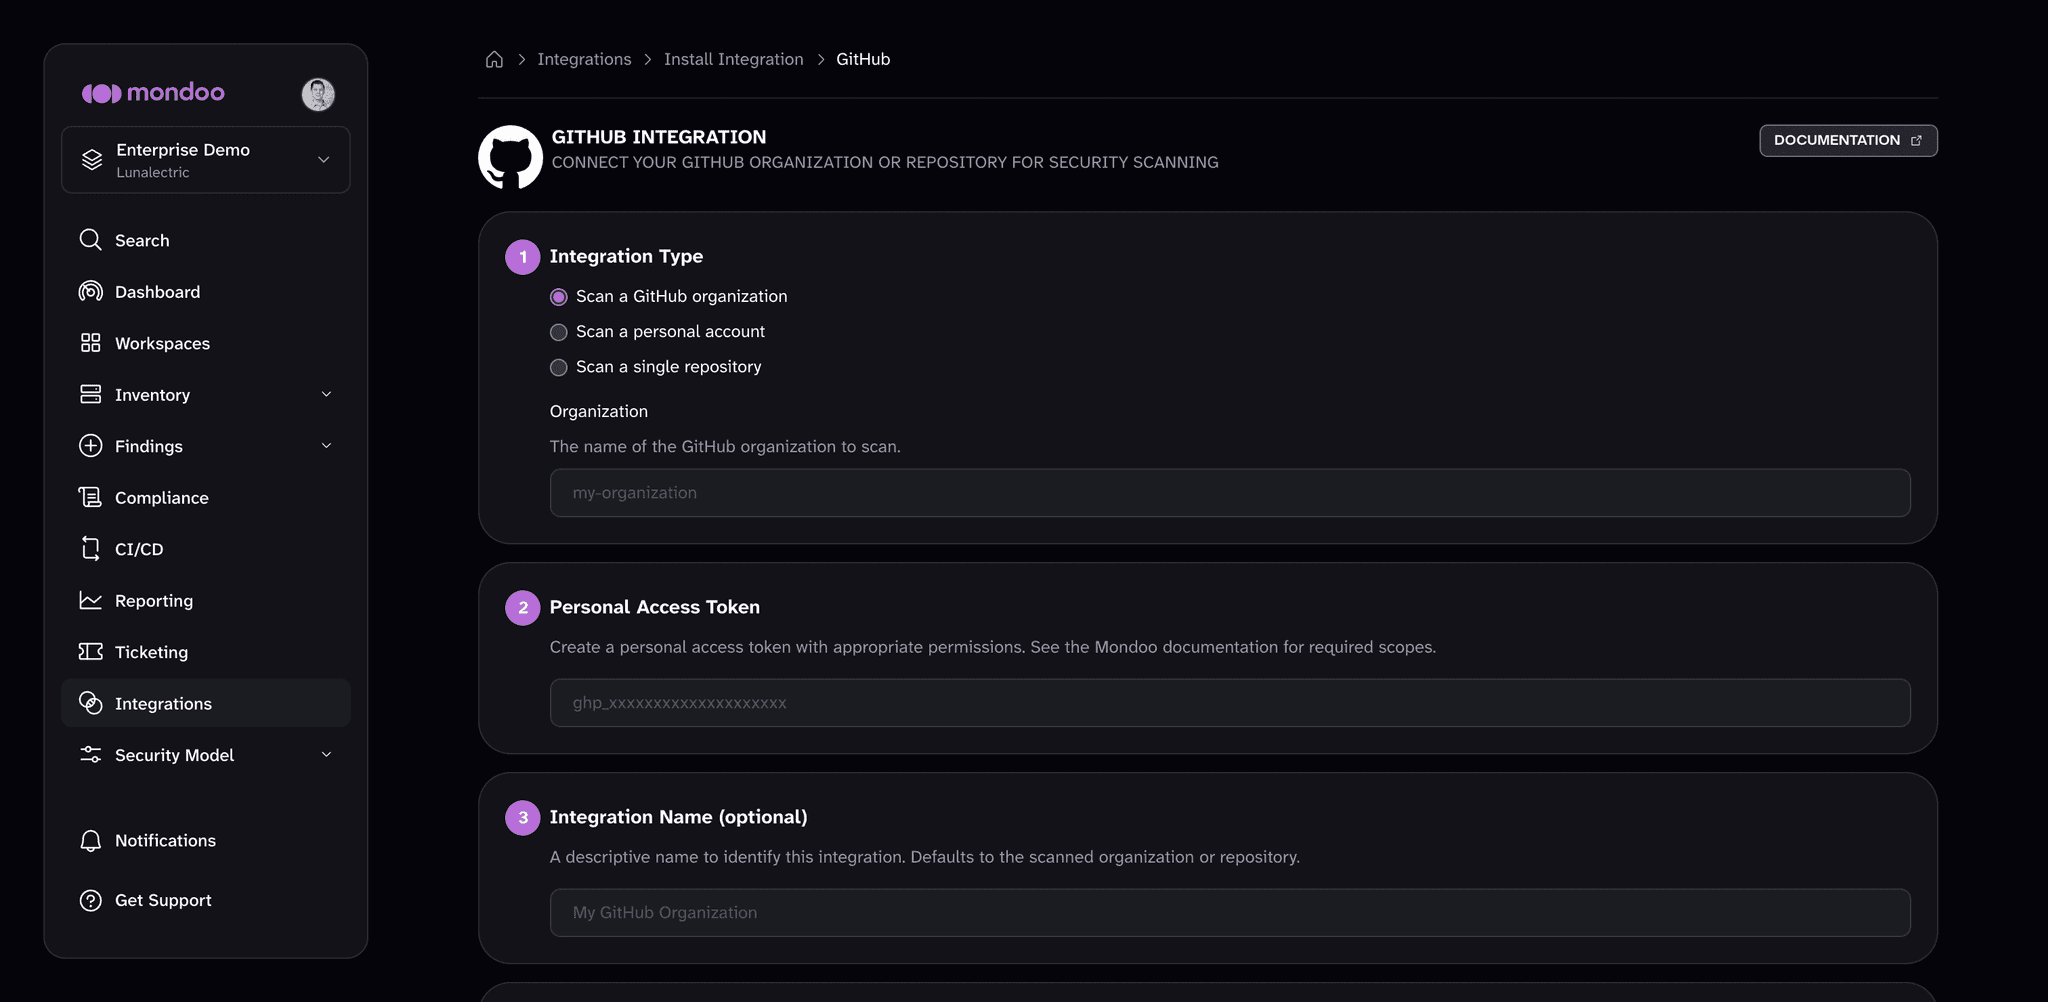Click the Integration Name (optional) heading
This screenshot has width=2048, height=1002.
click(x=678, y=817)
